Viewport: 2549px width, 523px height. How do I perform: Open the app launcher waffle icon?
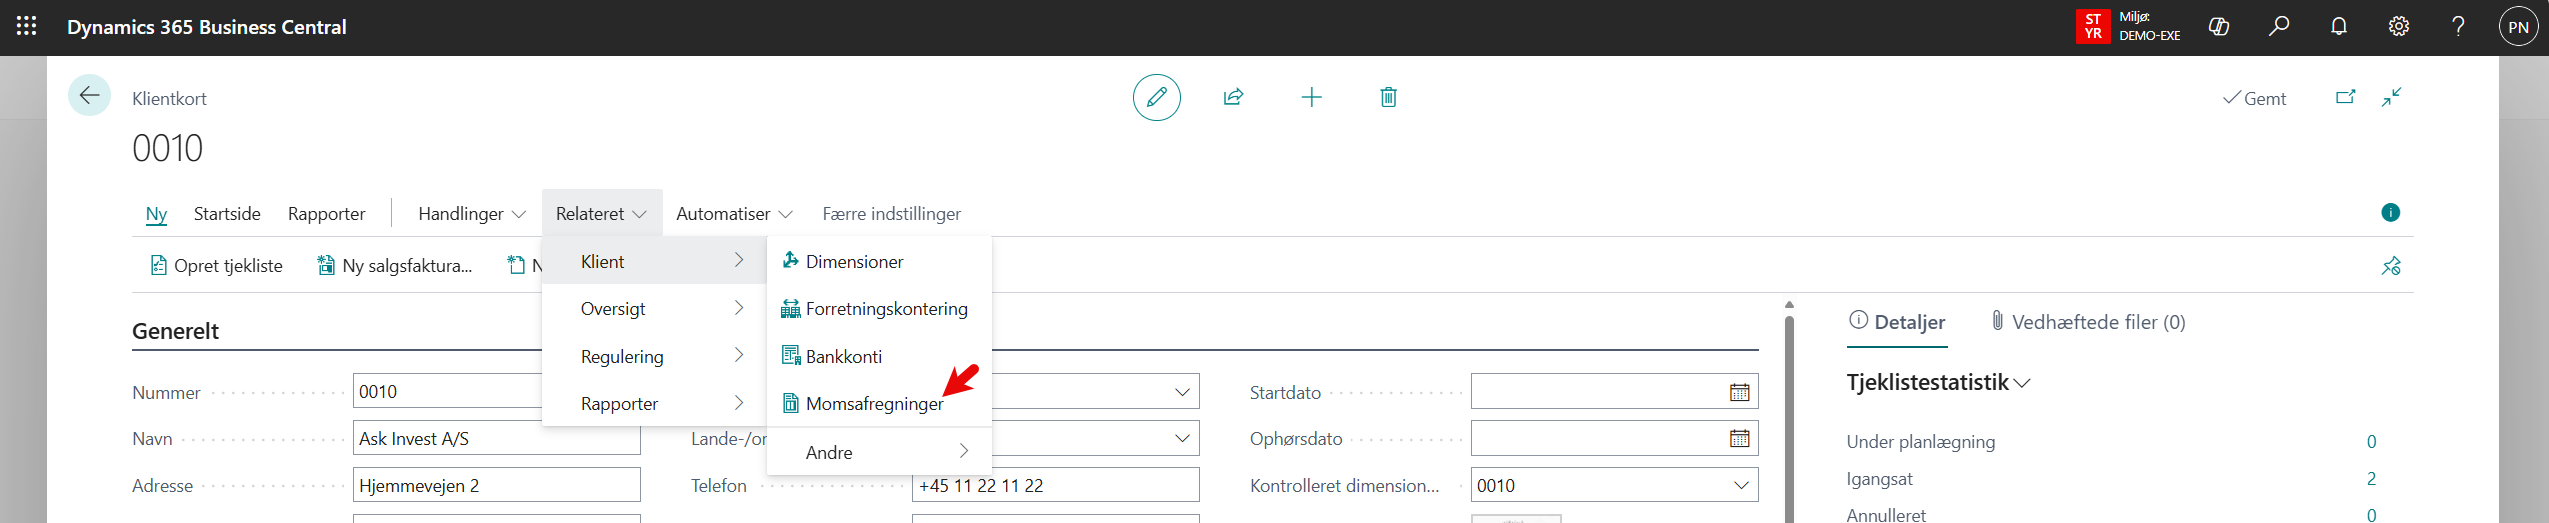click(x=27, y=27)
